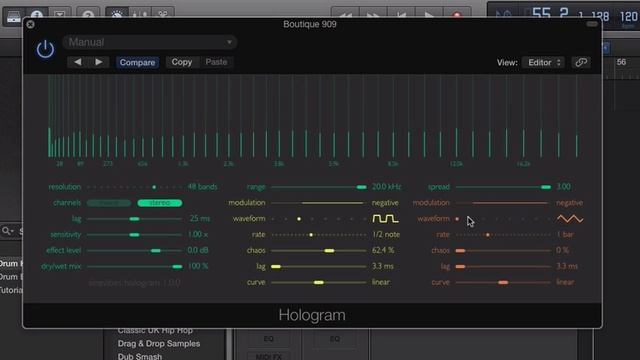Click the triangle waveform icon

pyautogui.click(x=570, y=219)
